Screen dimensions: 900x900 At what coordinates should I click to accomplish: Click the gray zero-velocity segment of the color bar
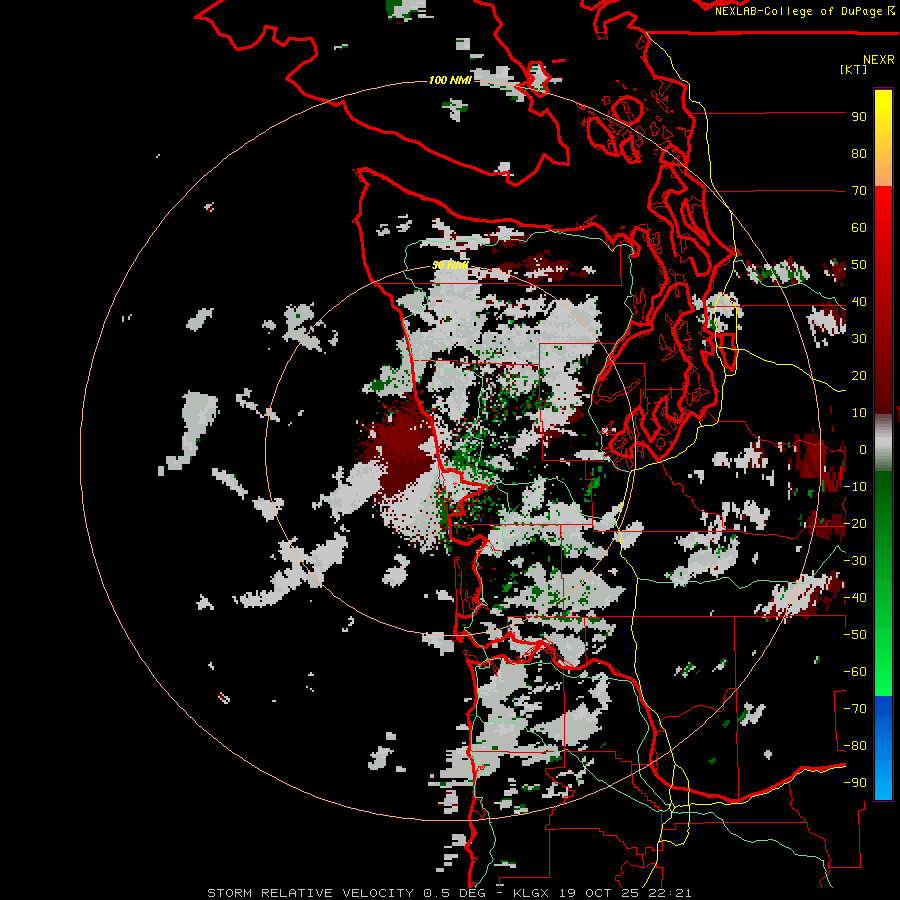(x=883, y=442)
